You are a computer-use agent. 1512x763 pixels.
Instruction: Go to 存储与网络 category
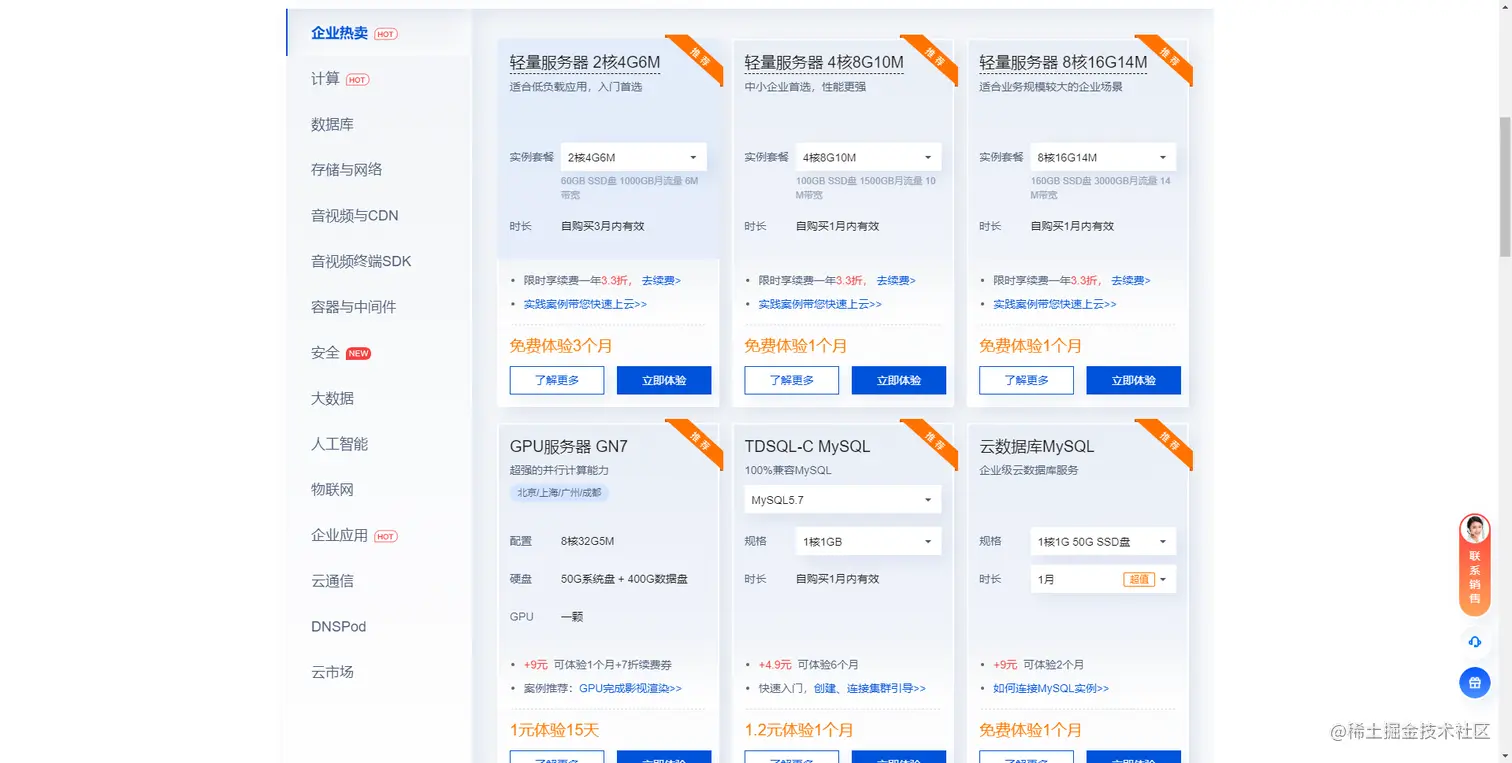coord(346,170)
